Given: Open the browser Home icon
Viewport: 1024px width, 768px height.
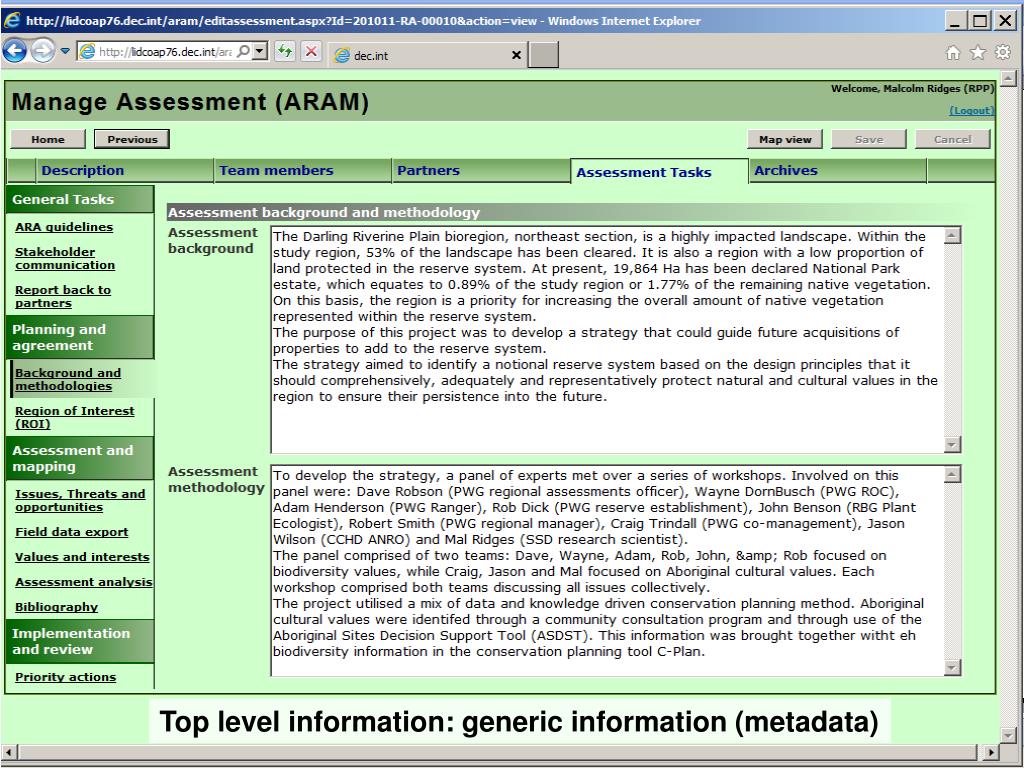Looking at the screenshot, I should [953, 53].
